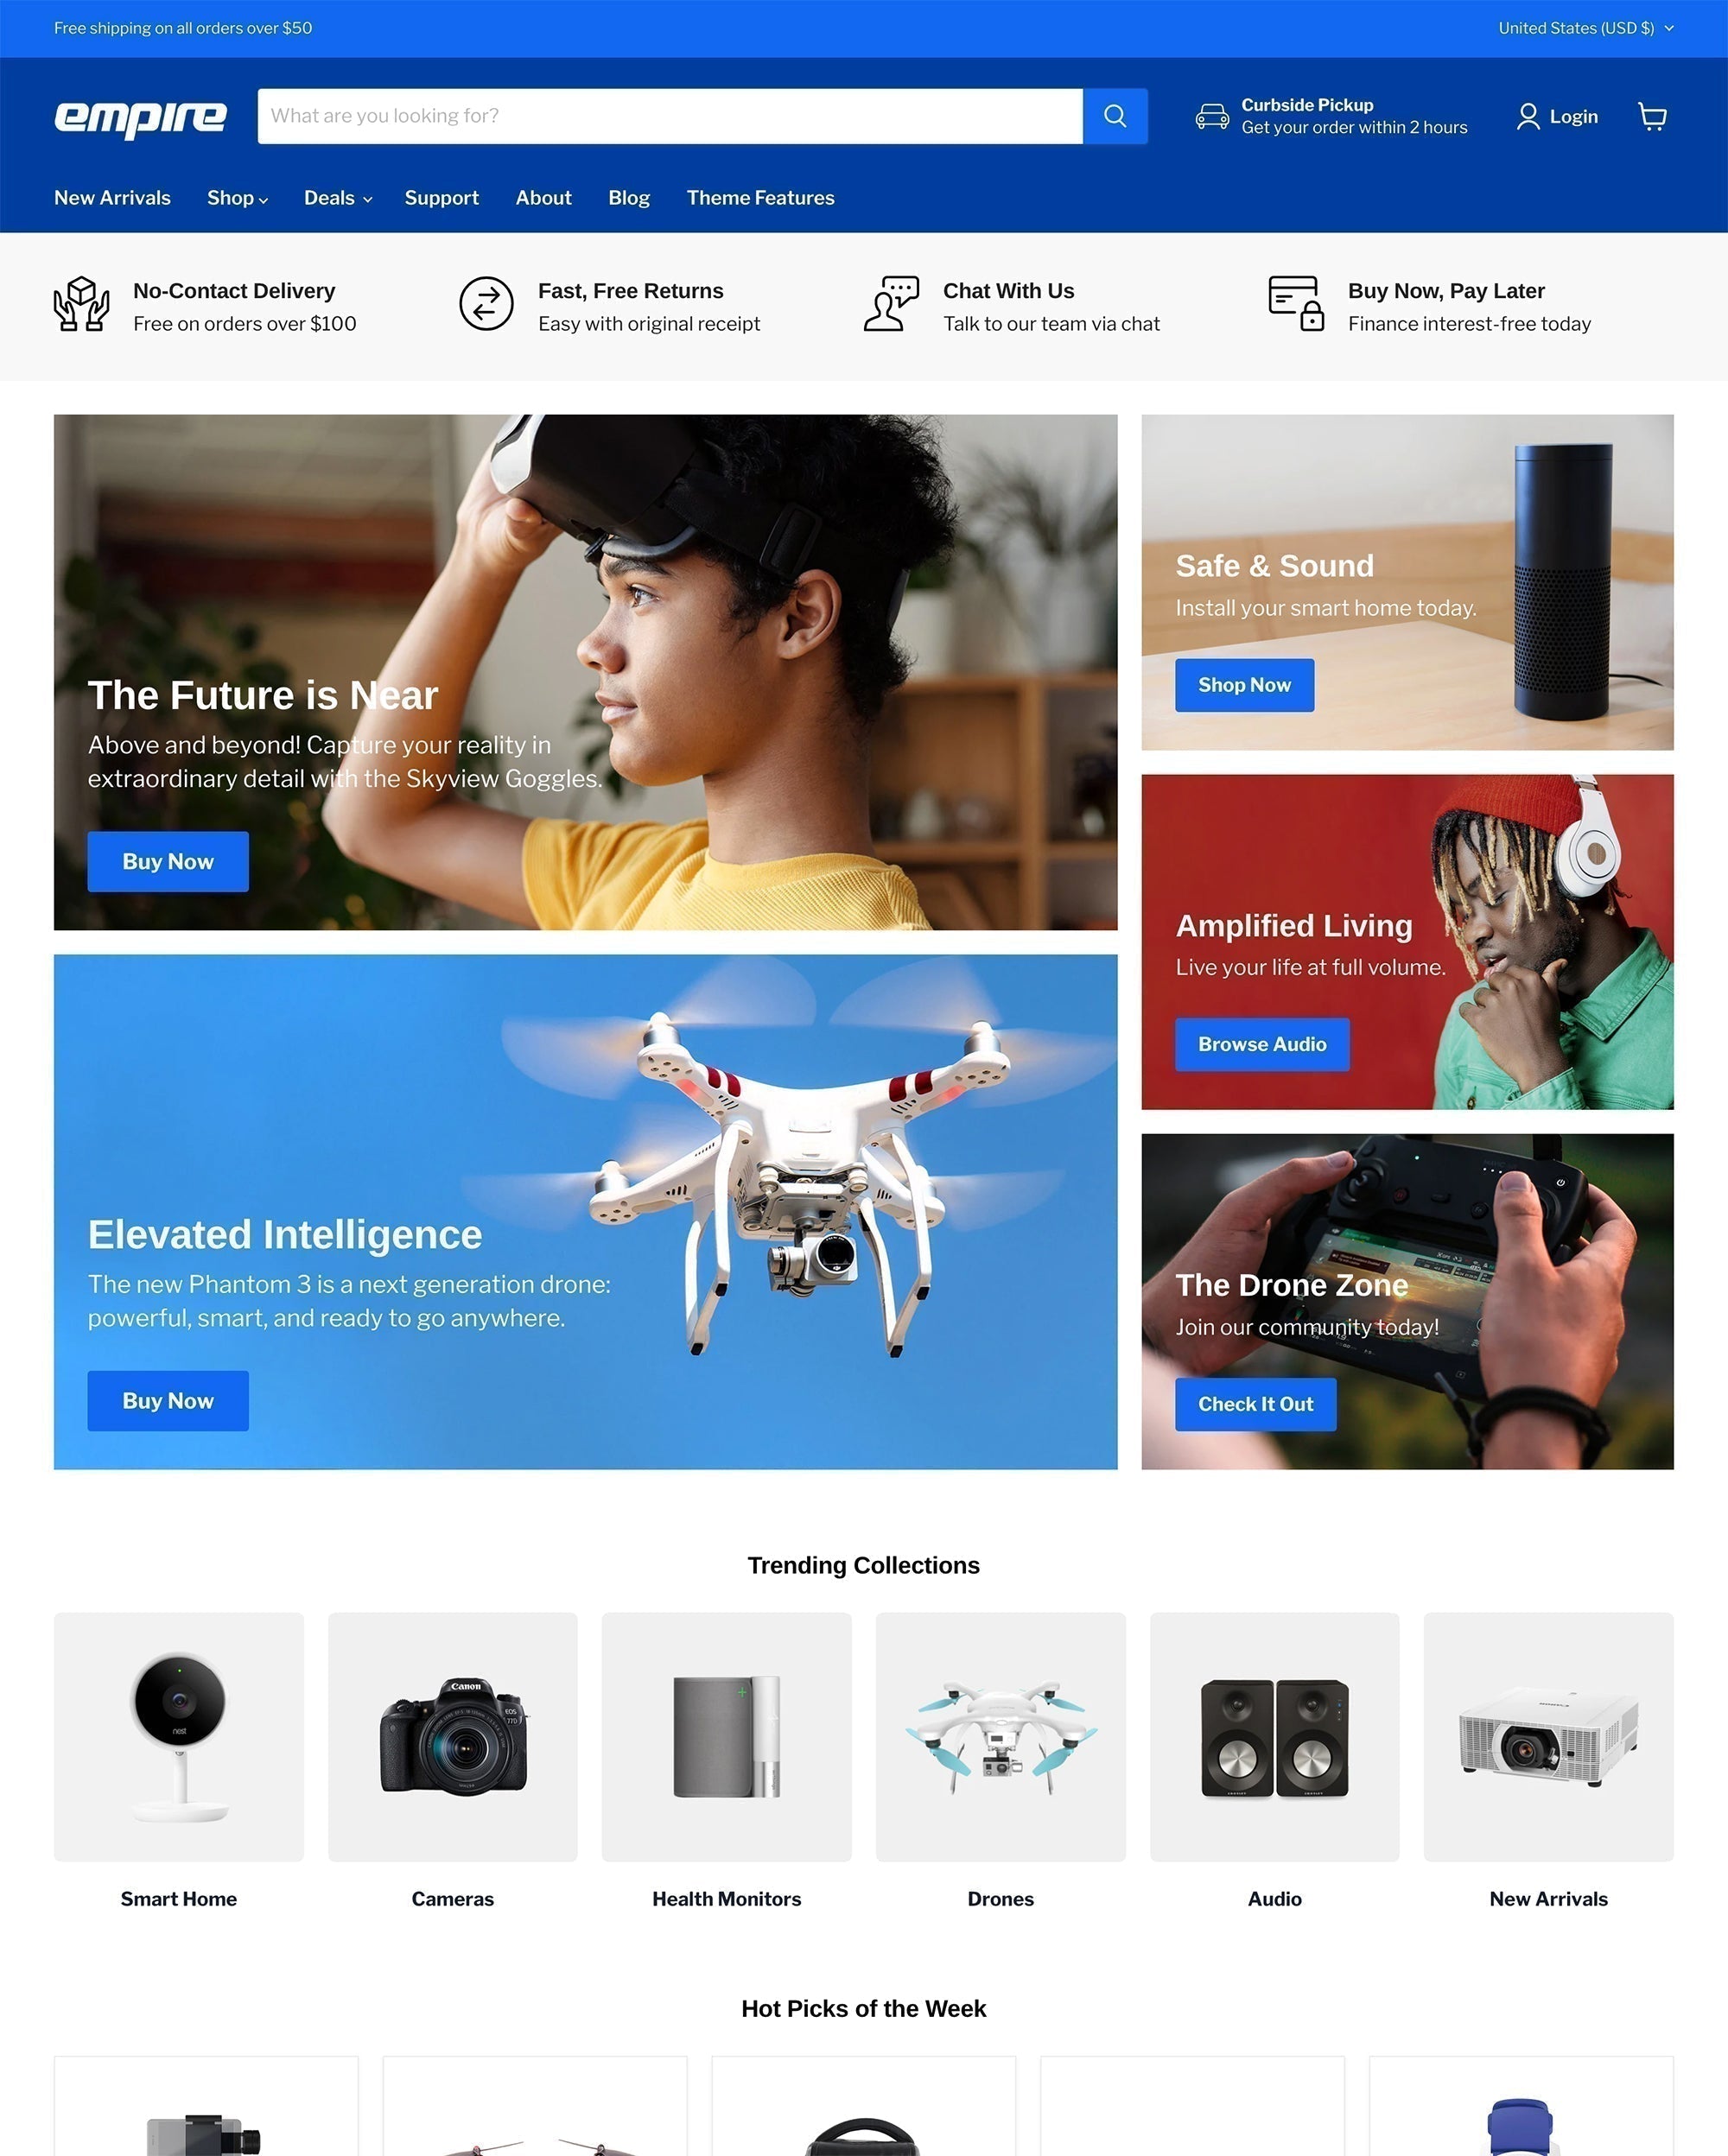Expand the Shop dropdown menu

point(236,198)
